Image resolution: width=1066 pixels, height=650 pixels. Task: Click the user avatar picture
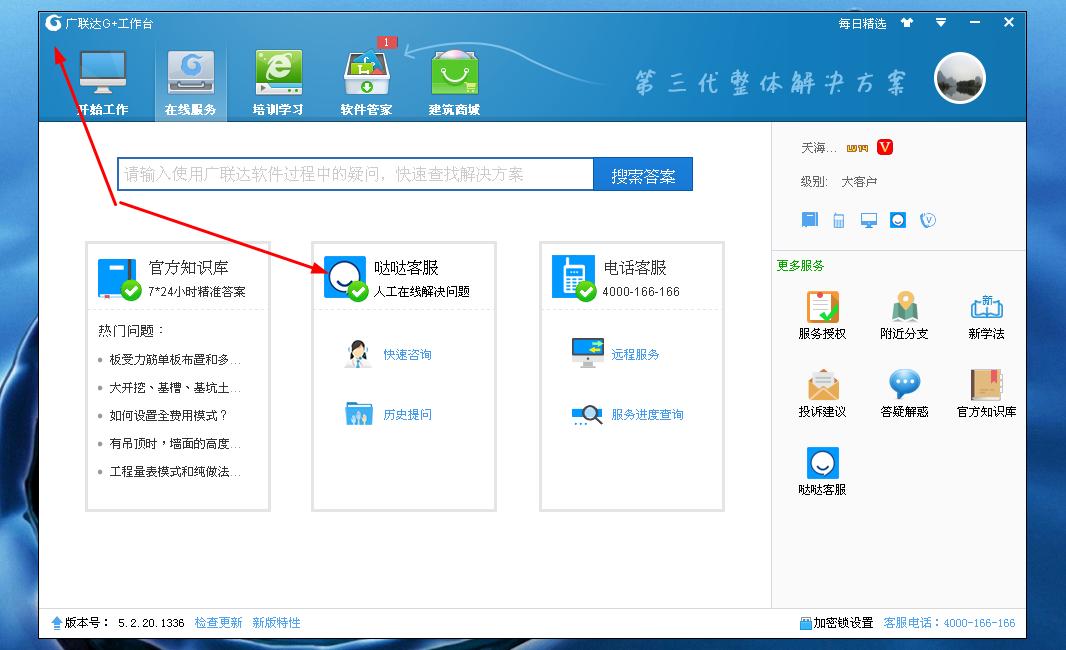pos(960,78)
